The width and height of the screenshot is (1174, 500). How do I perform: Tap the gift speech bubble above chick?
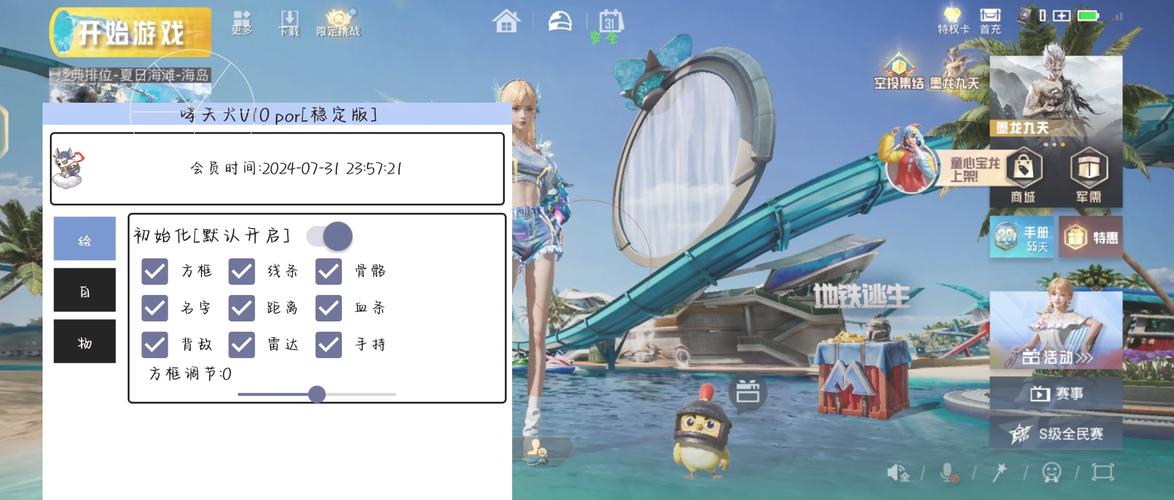(x=746, y=392)
